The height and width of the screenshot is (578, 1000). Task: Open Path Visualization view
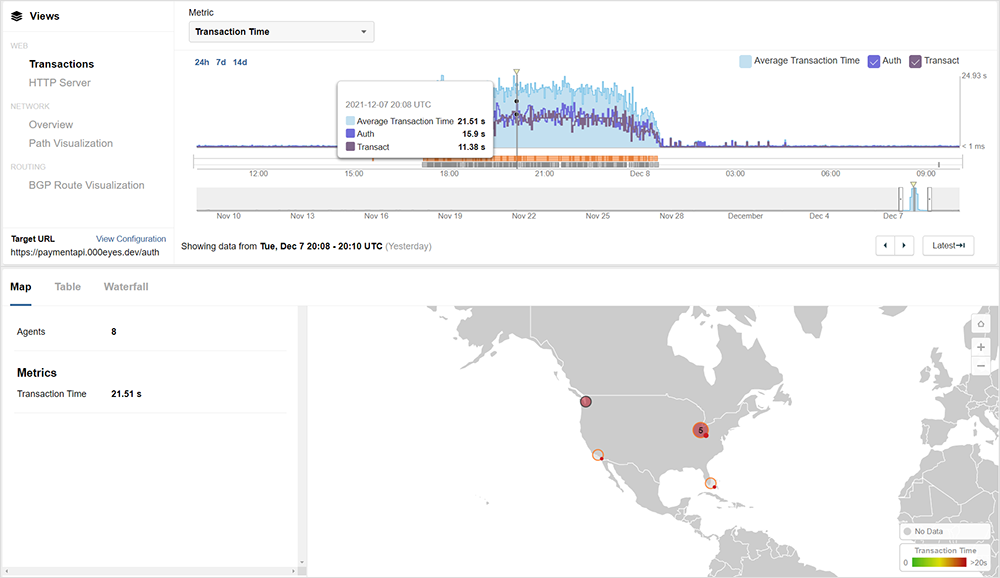pos(71,144)
